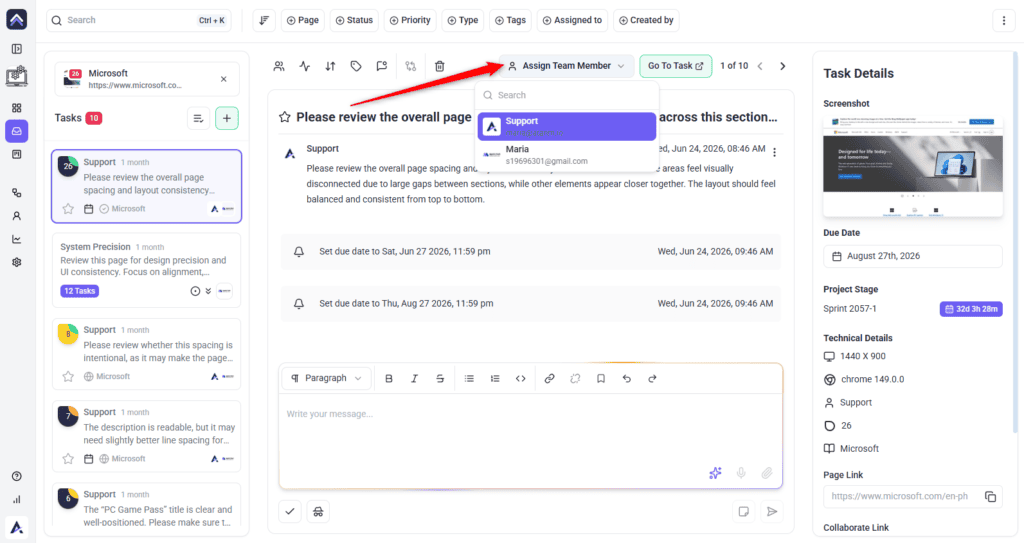Click the bookmark icon in editor toolbar
1024x543 pixels.
click(601, 378)
